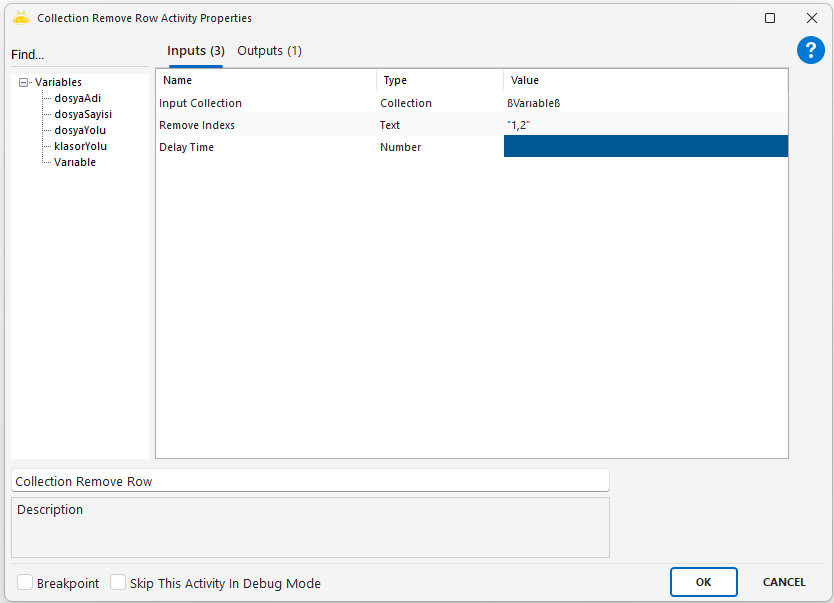Image resolution: width=834 pixels, height=603 pixels.
Task: Click the Input Collection value cell
Action: pos(645,103)
